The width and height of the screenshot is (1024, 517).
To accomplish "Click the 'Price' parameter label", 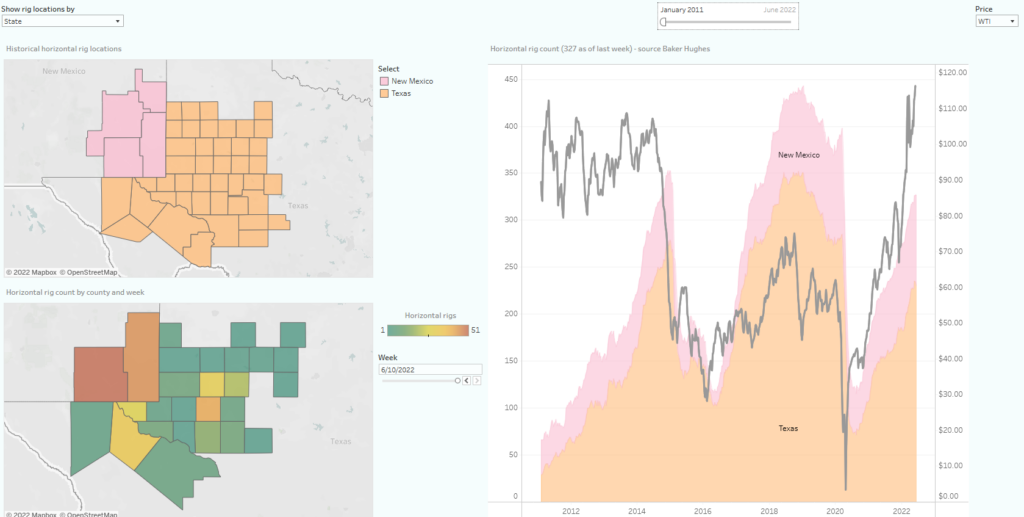I will [x=984, y=9].
